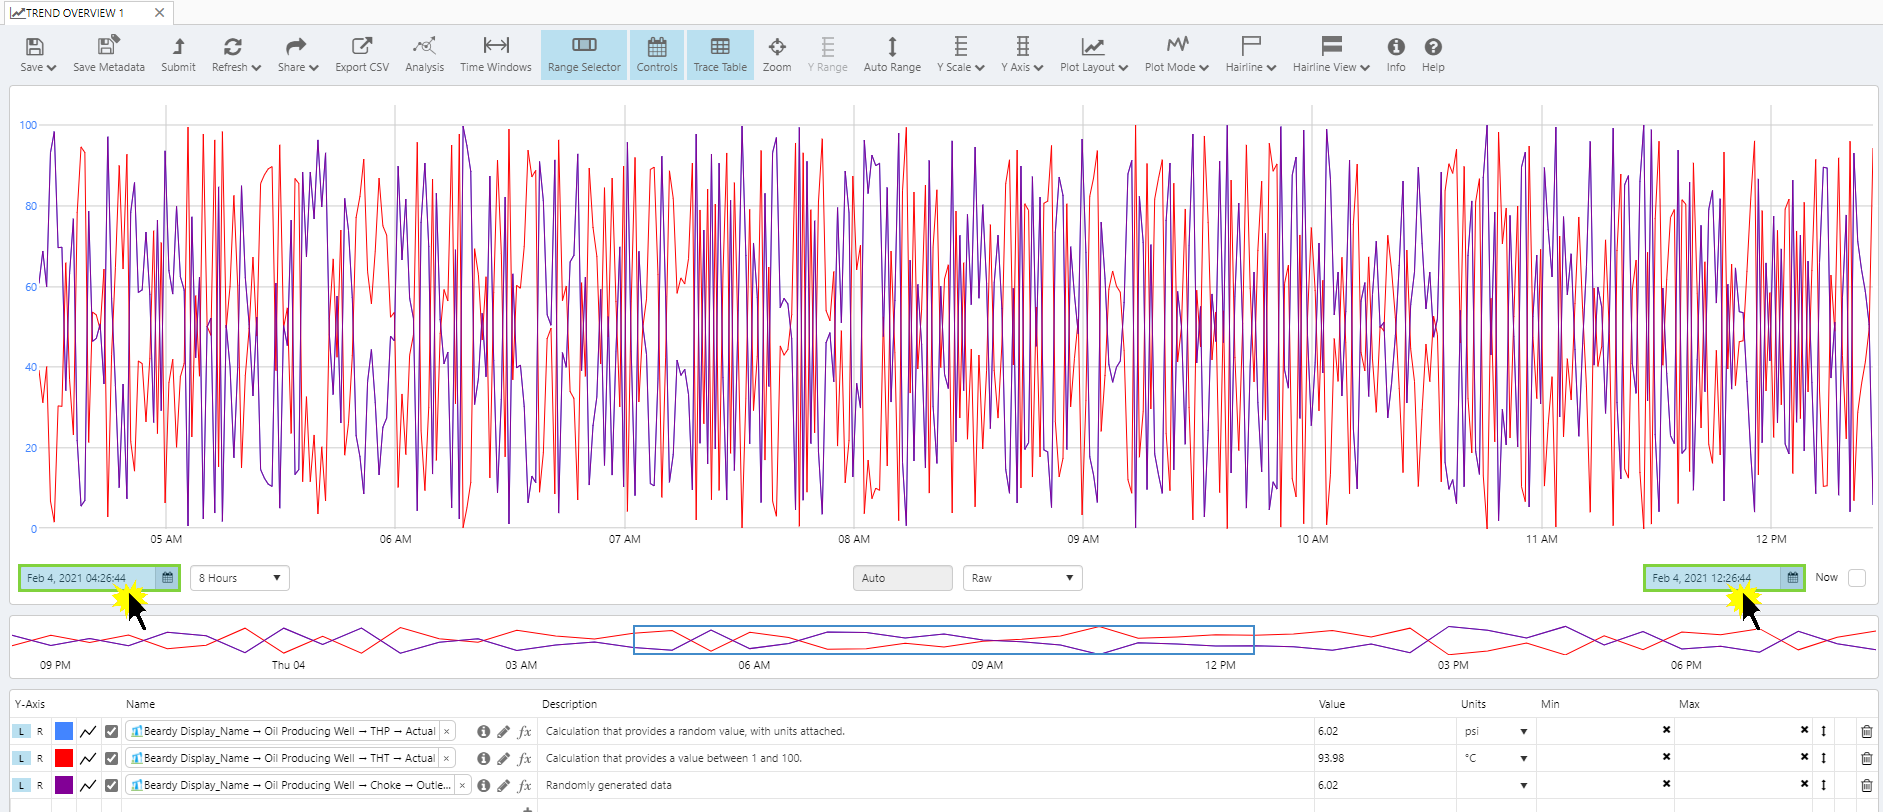Image resolution: width=1883 pixels, height=812 pixels.
Task: Switch to the Trend Overview 1 tab
Action: point(75,13)
